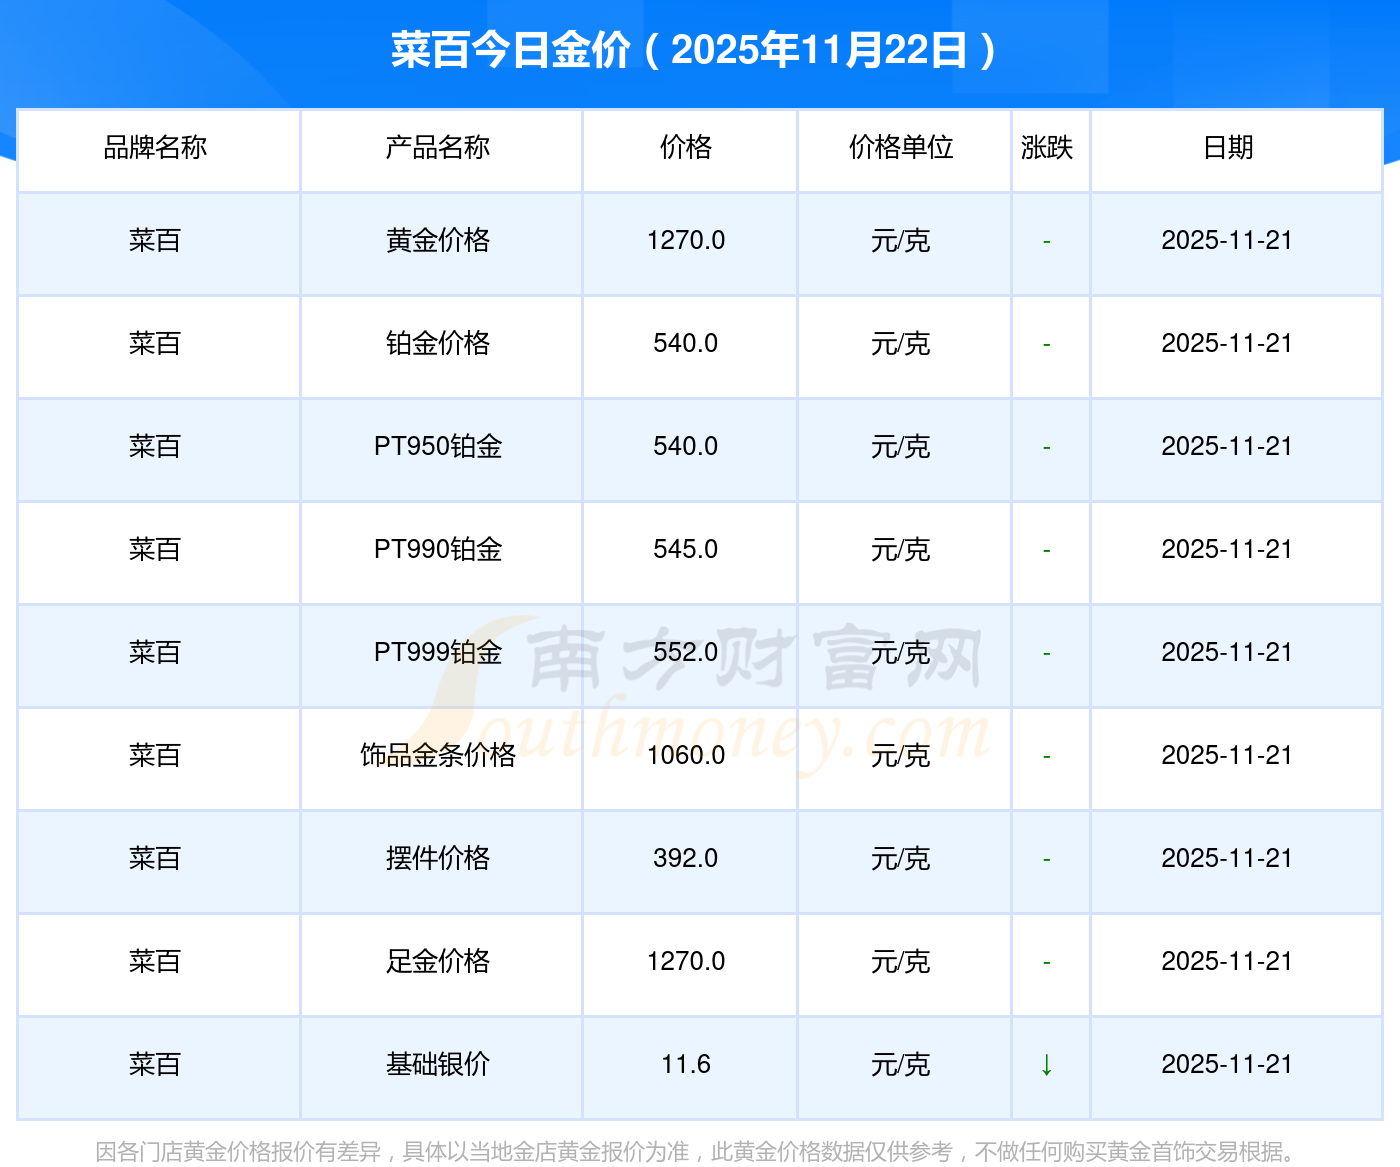Select the 540.0 price in PT950铂金 row
The image size is (1400, 1167).
pos(686,446)
